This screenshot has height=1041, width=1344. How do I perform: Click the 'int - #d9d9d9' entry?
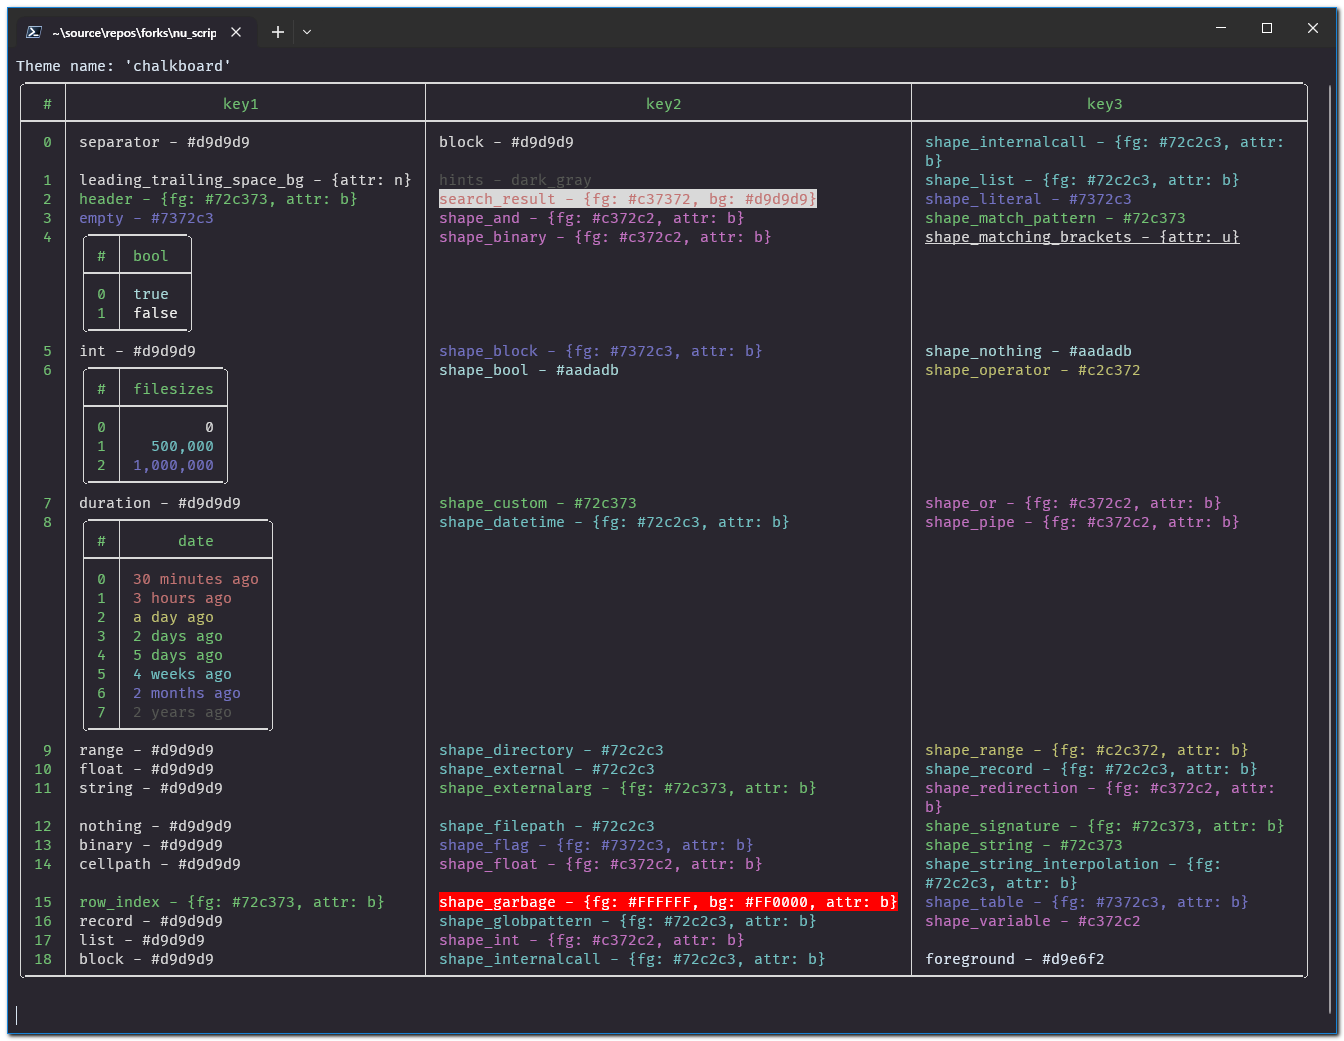click(x=138, y=351)
